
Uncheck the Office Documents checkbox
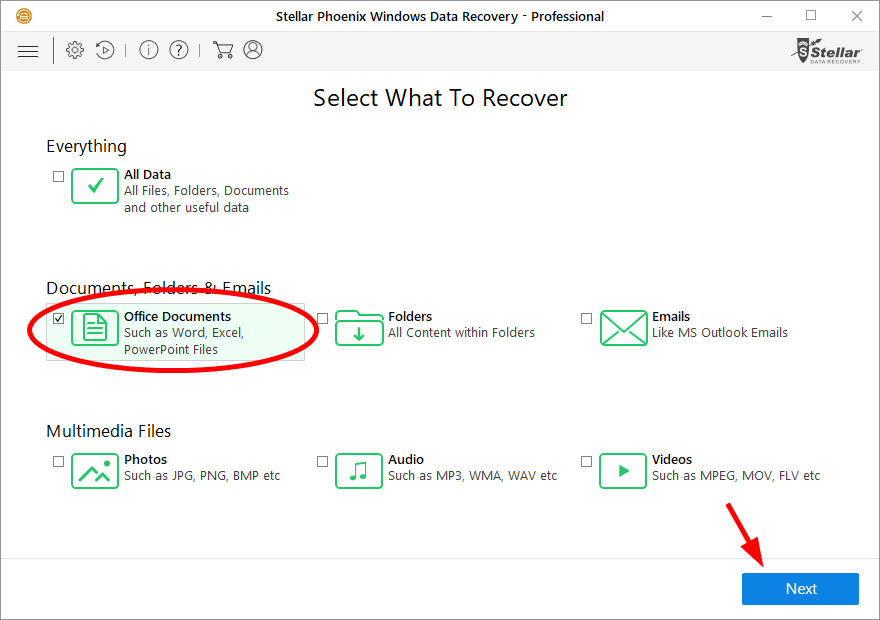tap(58, 318)
